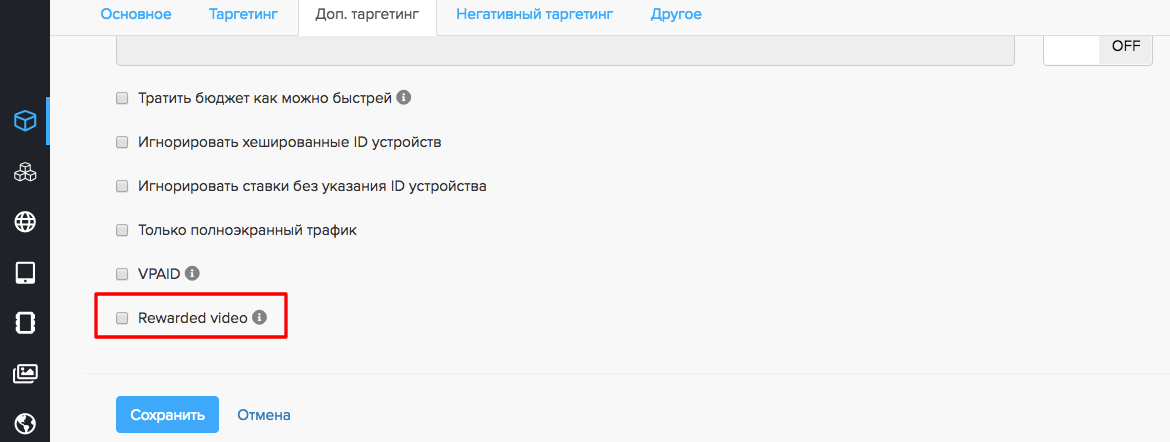Open the stacked cubes sidebar section

25,172
